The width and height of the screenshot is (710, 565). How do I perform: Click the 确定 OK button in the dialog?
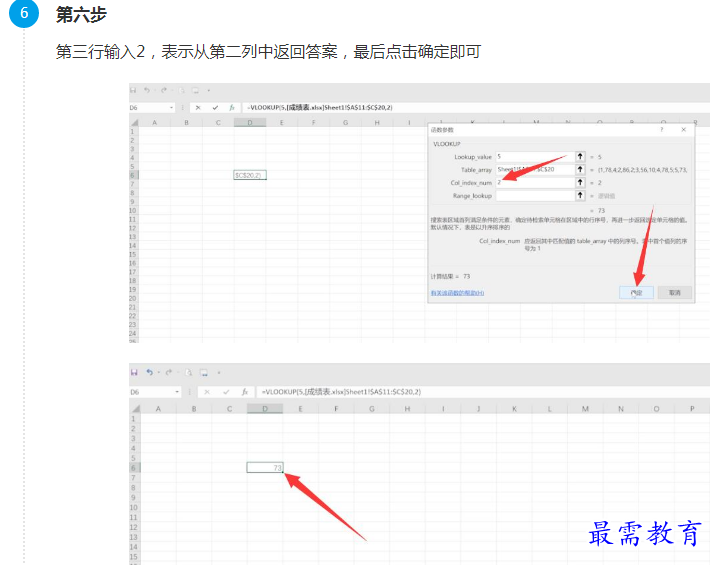pos(636,292)
